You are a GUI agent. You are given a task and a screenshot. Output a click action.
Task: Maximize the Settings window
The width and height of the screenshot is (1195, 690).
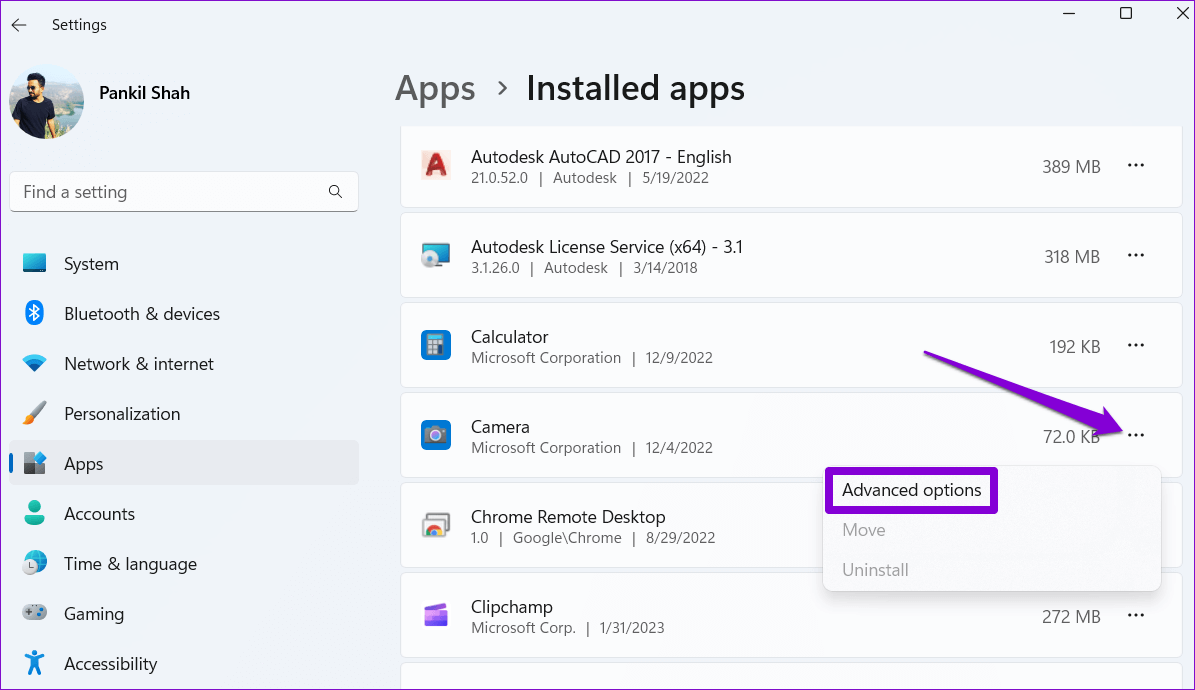point(1126,13)
